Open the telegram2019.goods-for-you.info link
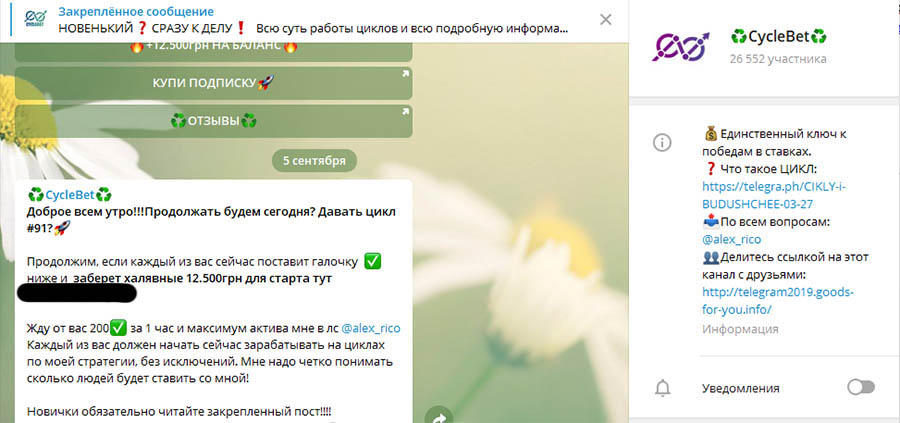The height and width of the screenshot is (423, 900). [x=778, y=300]
